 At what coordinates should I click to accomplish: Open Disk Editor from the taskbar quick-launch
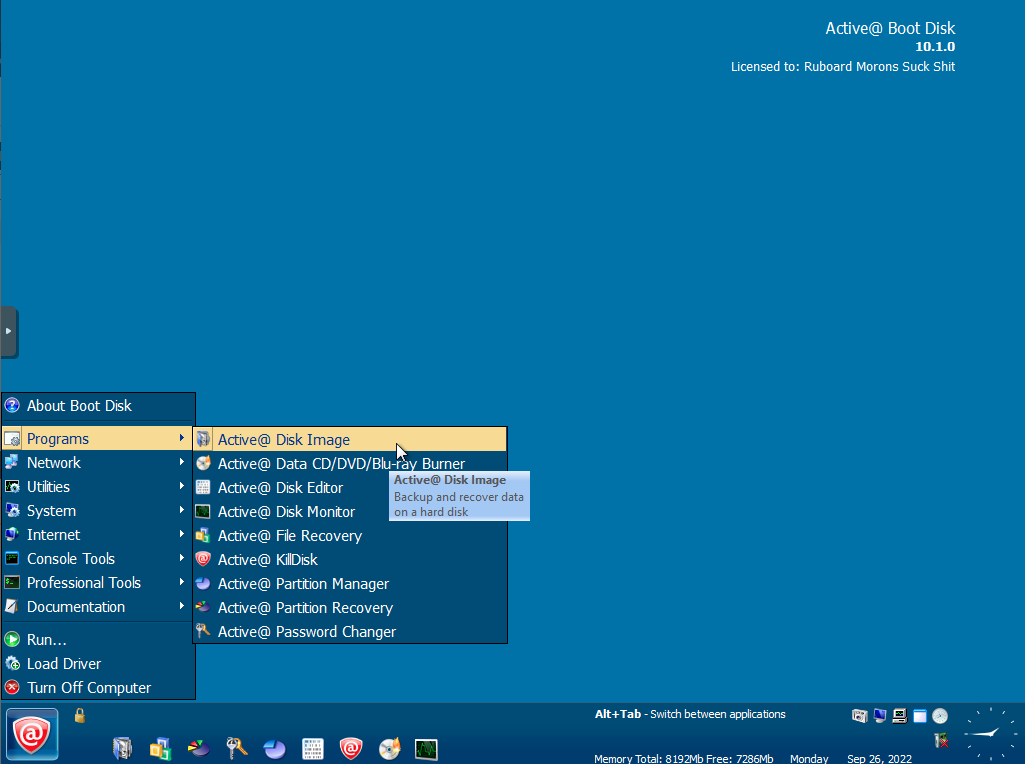(x=313, y=748)
